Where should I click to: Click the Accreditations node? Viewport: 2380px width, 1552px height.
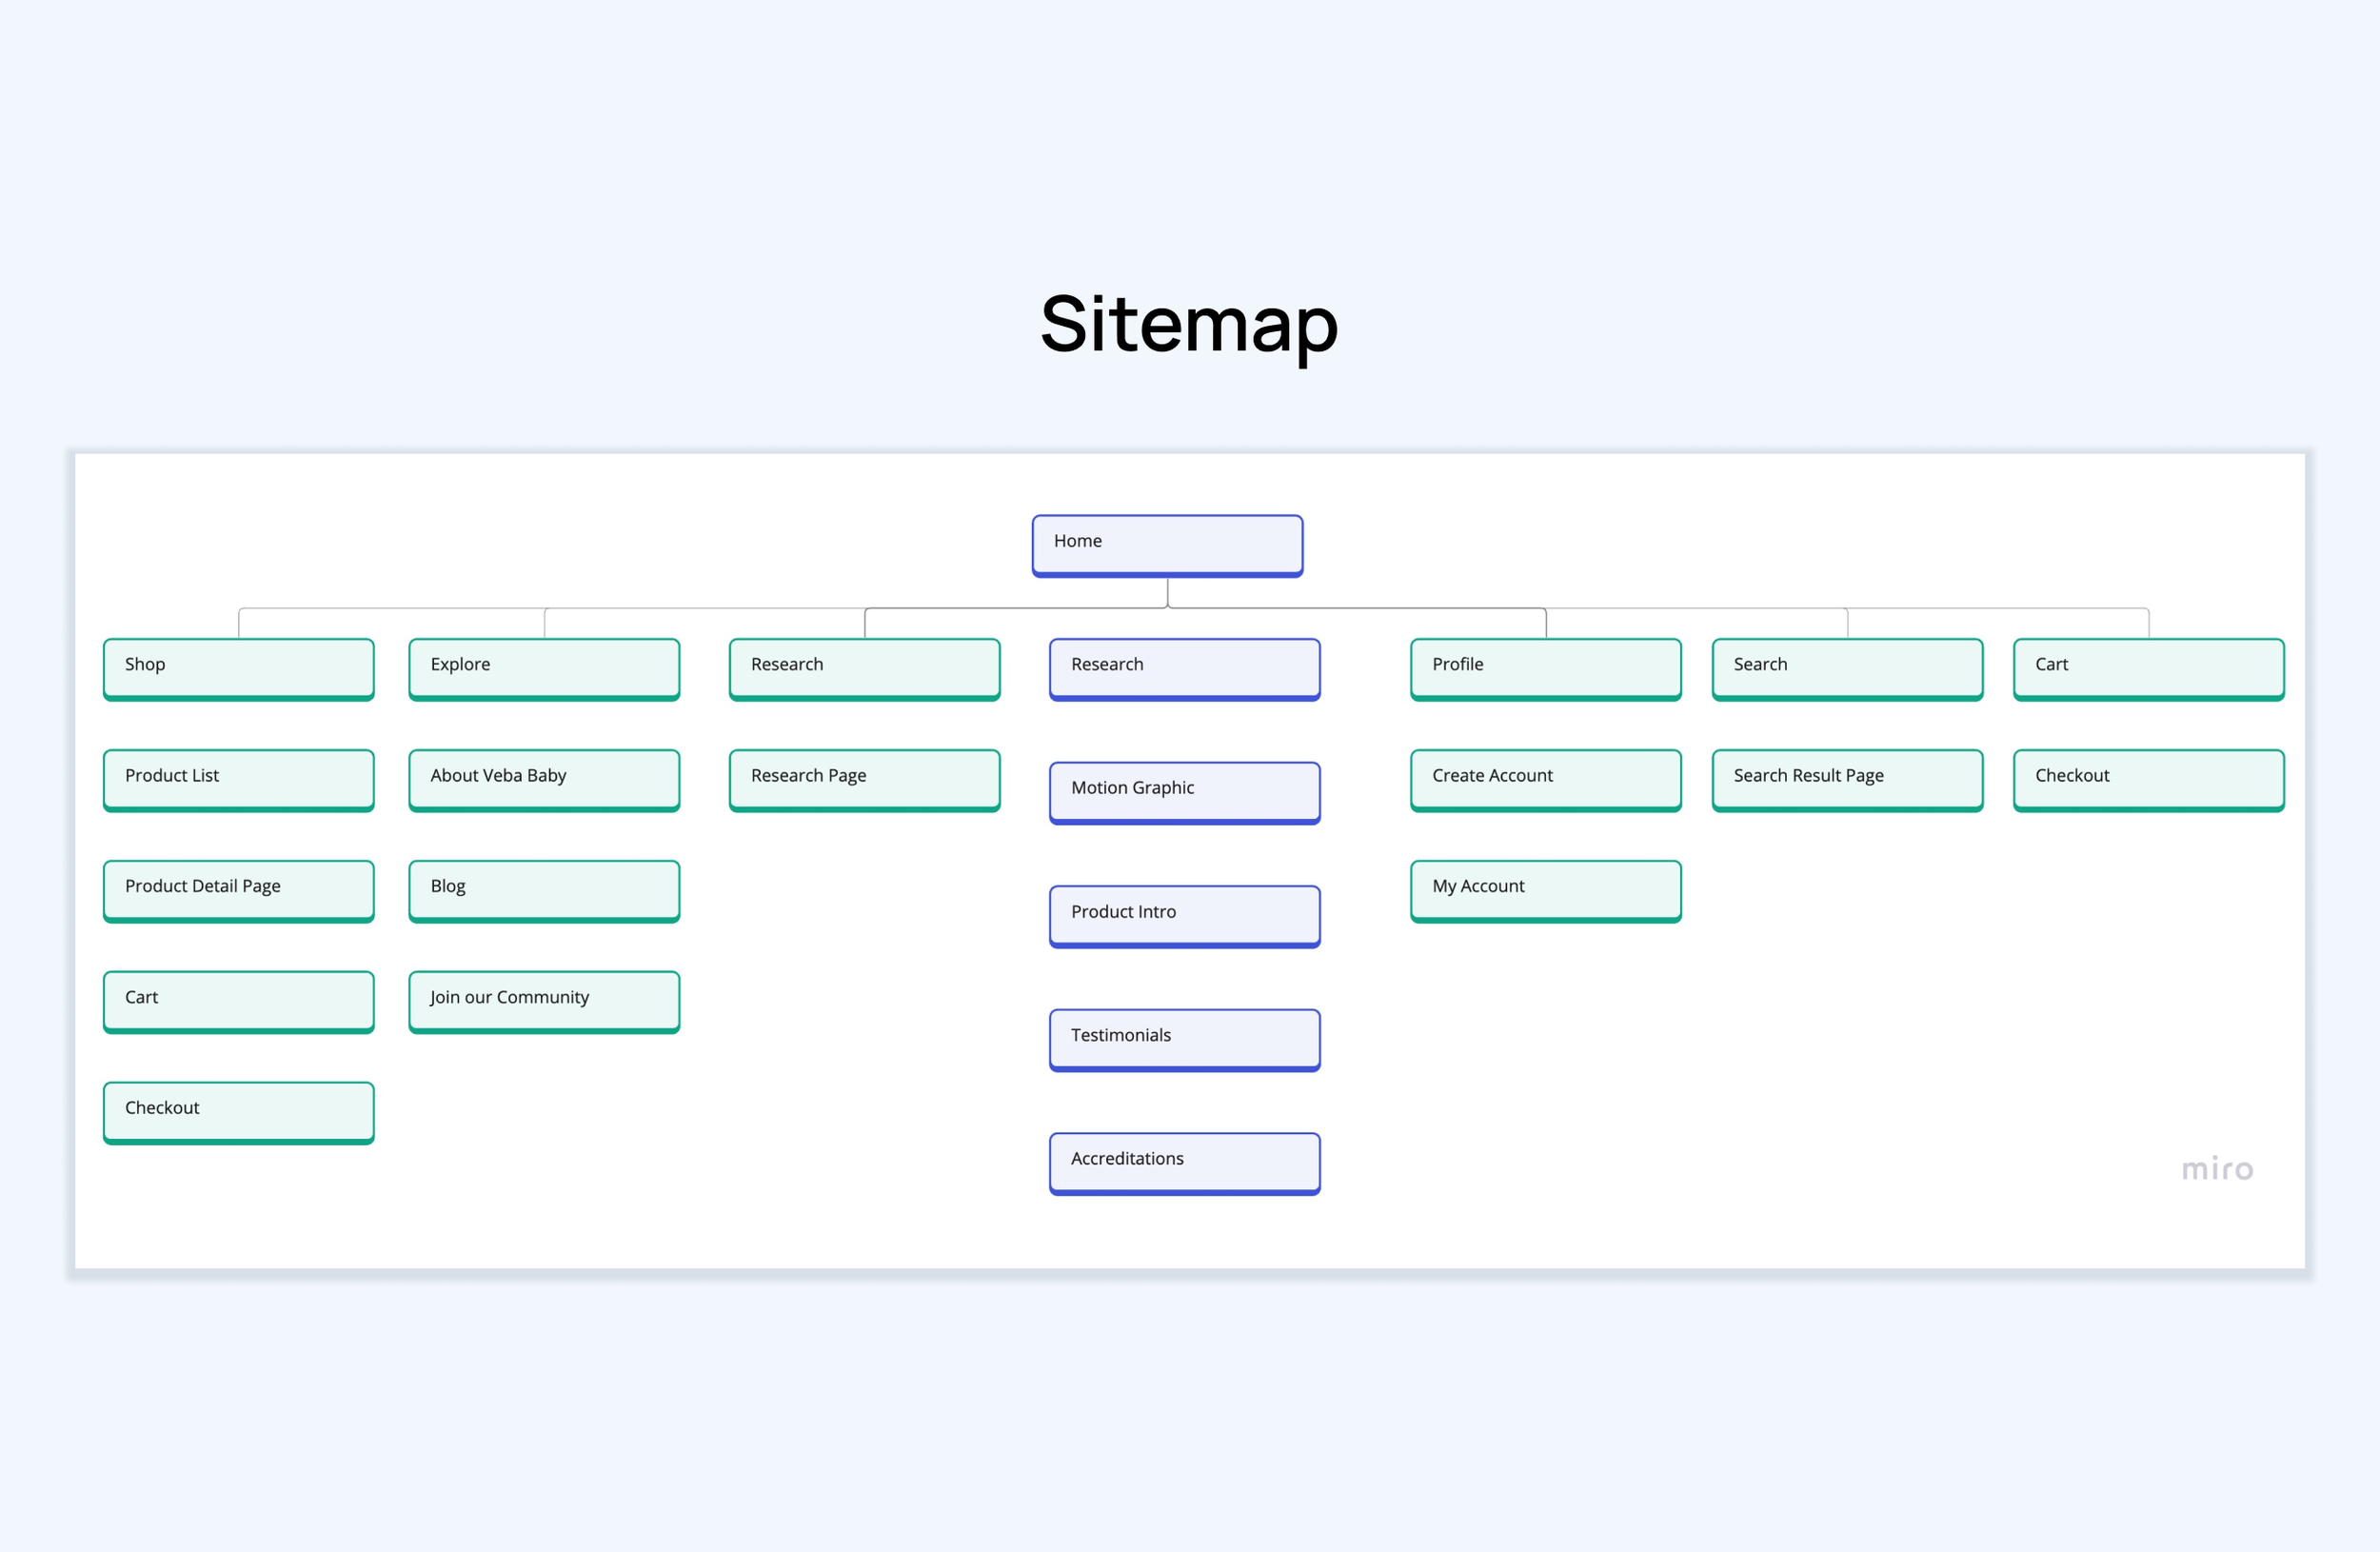tap(1185, 1163)
